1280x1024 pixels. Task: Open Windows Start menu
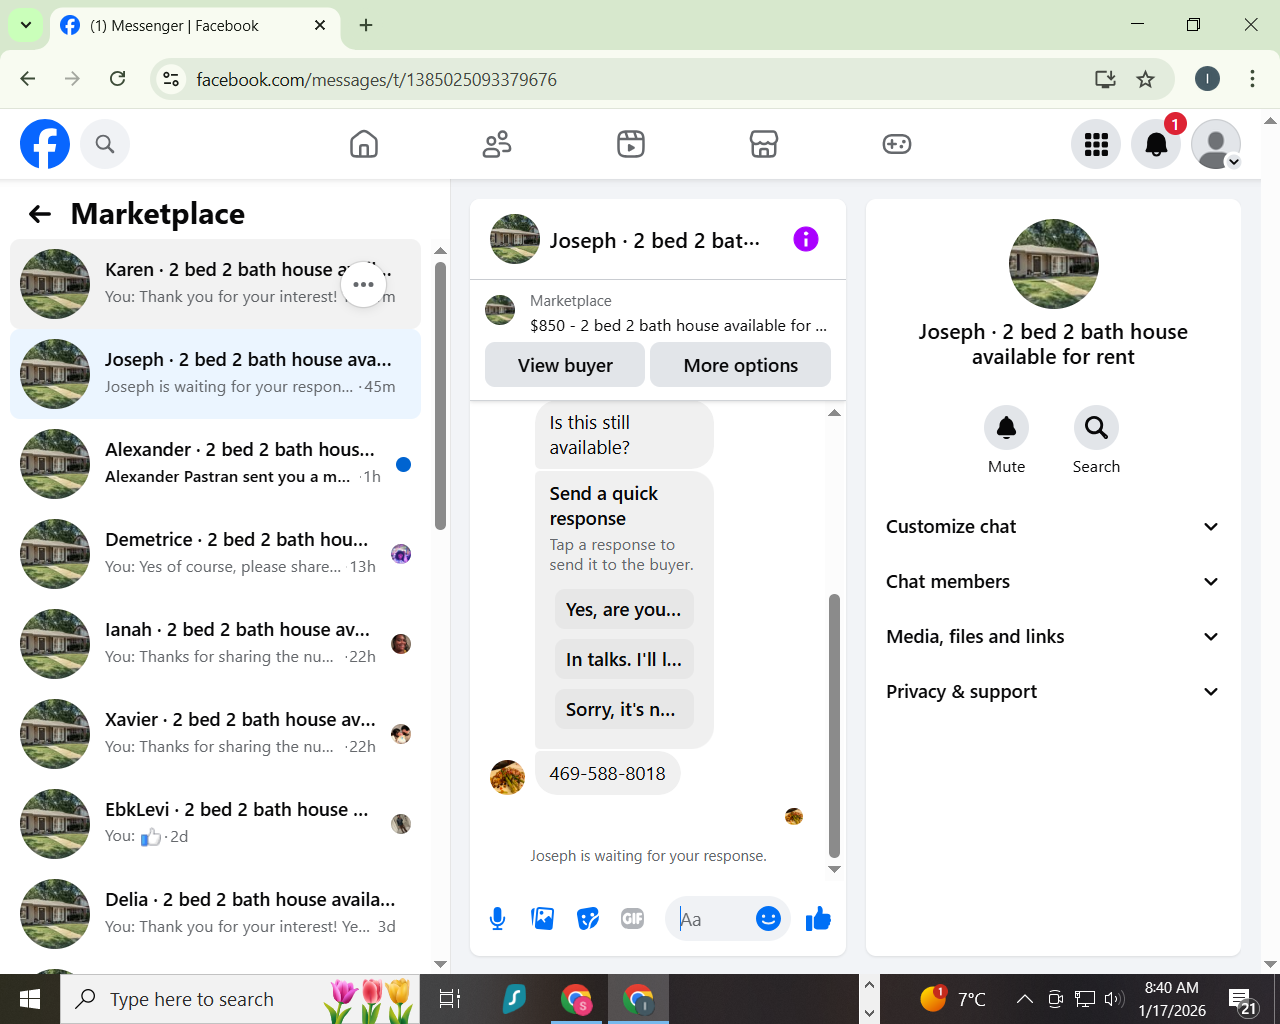[x=30, y=999]
